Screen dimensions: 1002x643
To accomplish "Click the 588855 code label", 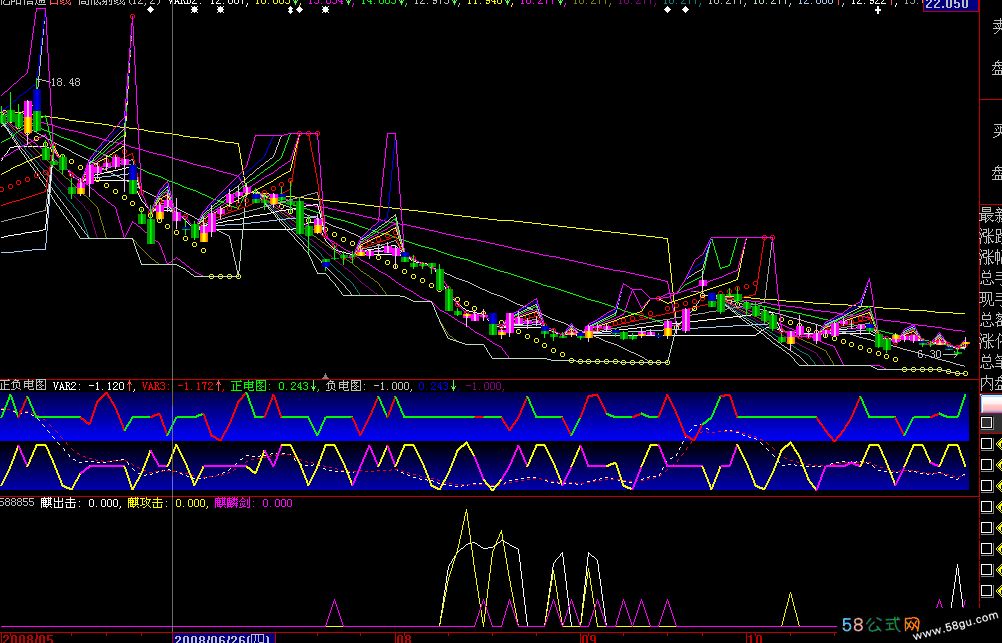I will tap(17, 503).
